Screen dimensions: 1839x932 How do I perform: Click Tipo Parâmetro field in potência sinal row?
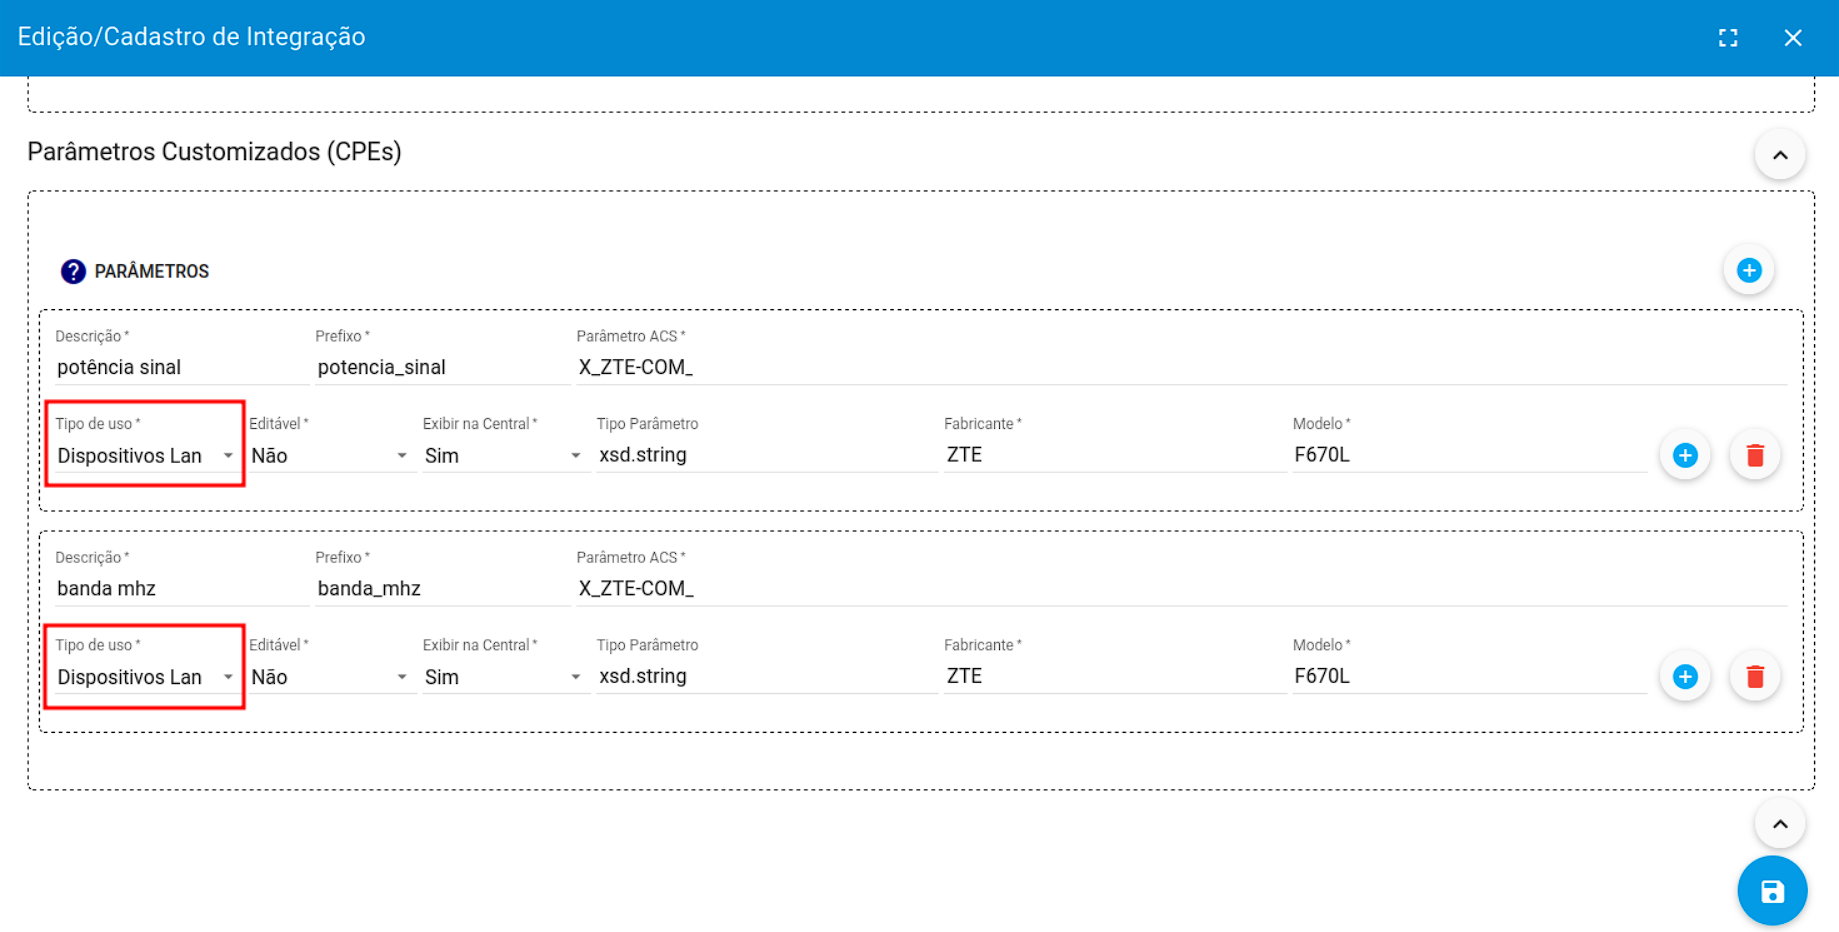click(766, 455)
